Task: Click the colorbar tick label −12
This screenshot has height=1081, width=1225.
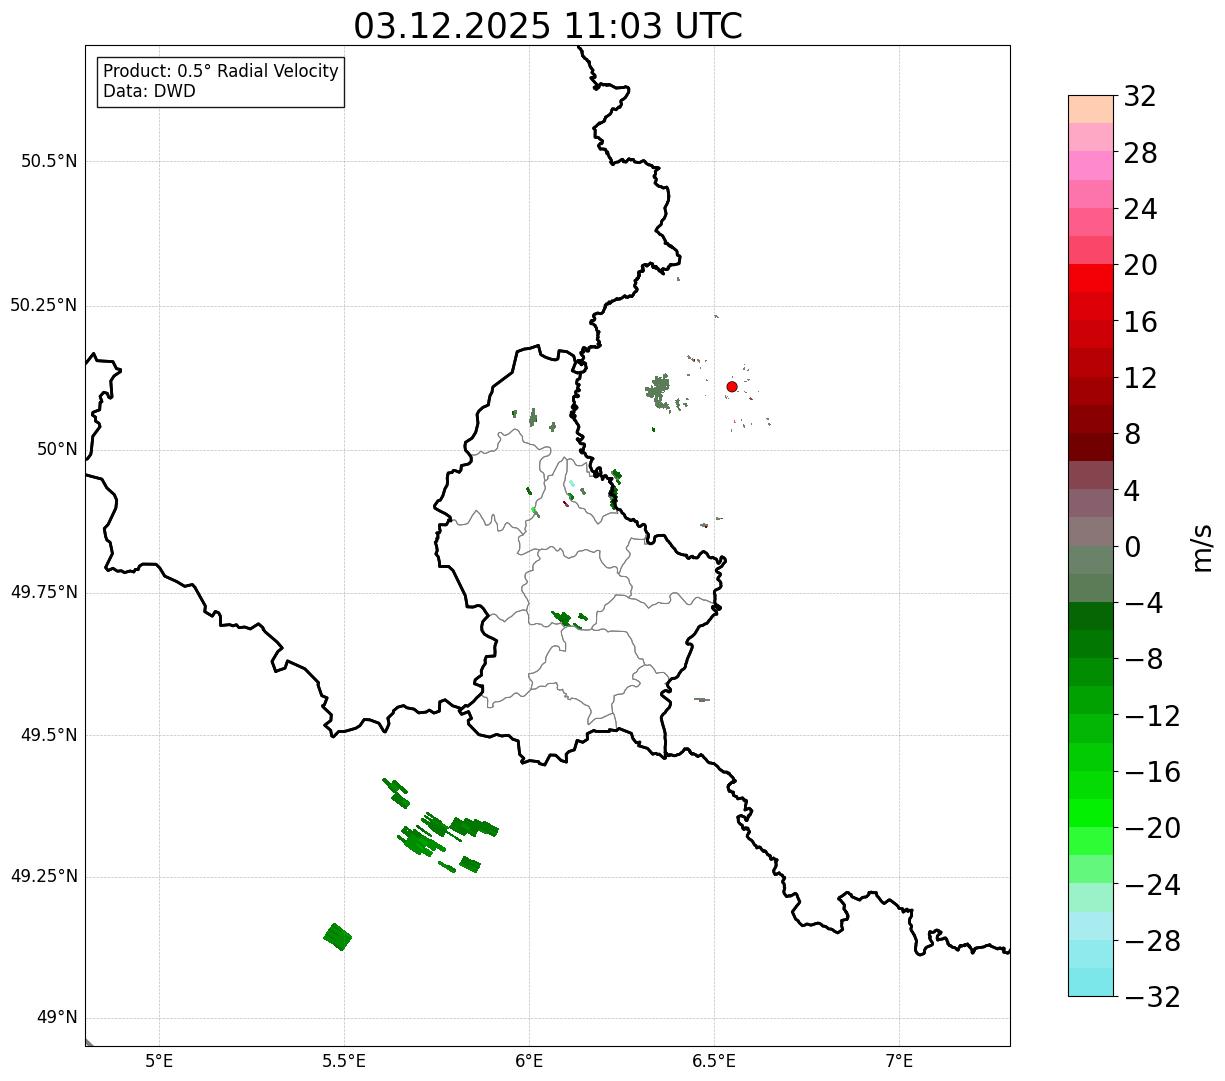Action: pyautogui.click(x=1152, y=716)
